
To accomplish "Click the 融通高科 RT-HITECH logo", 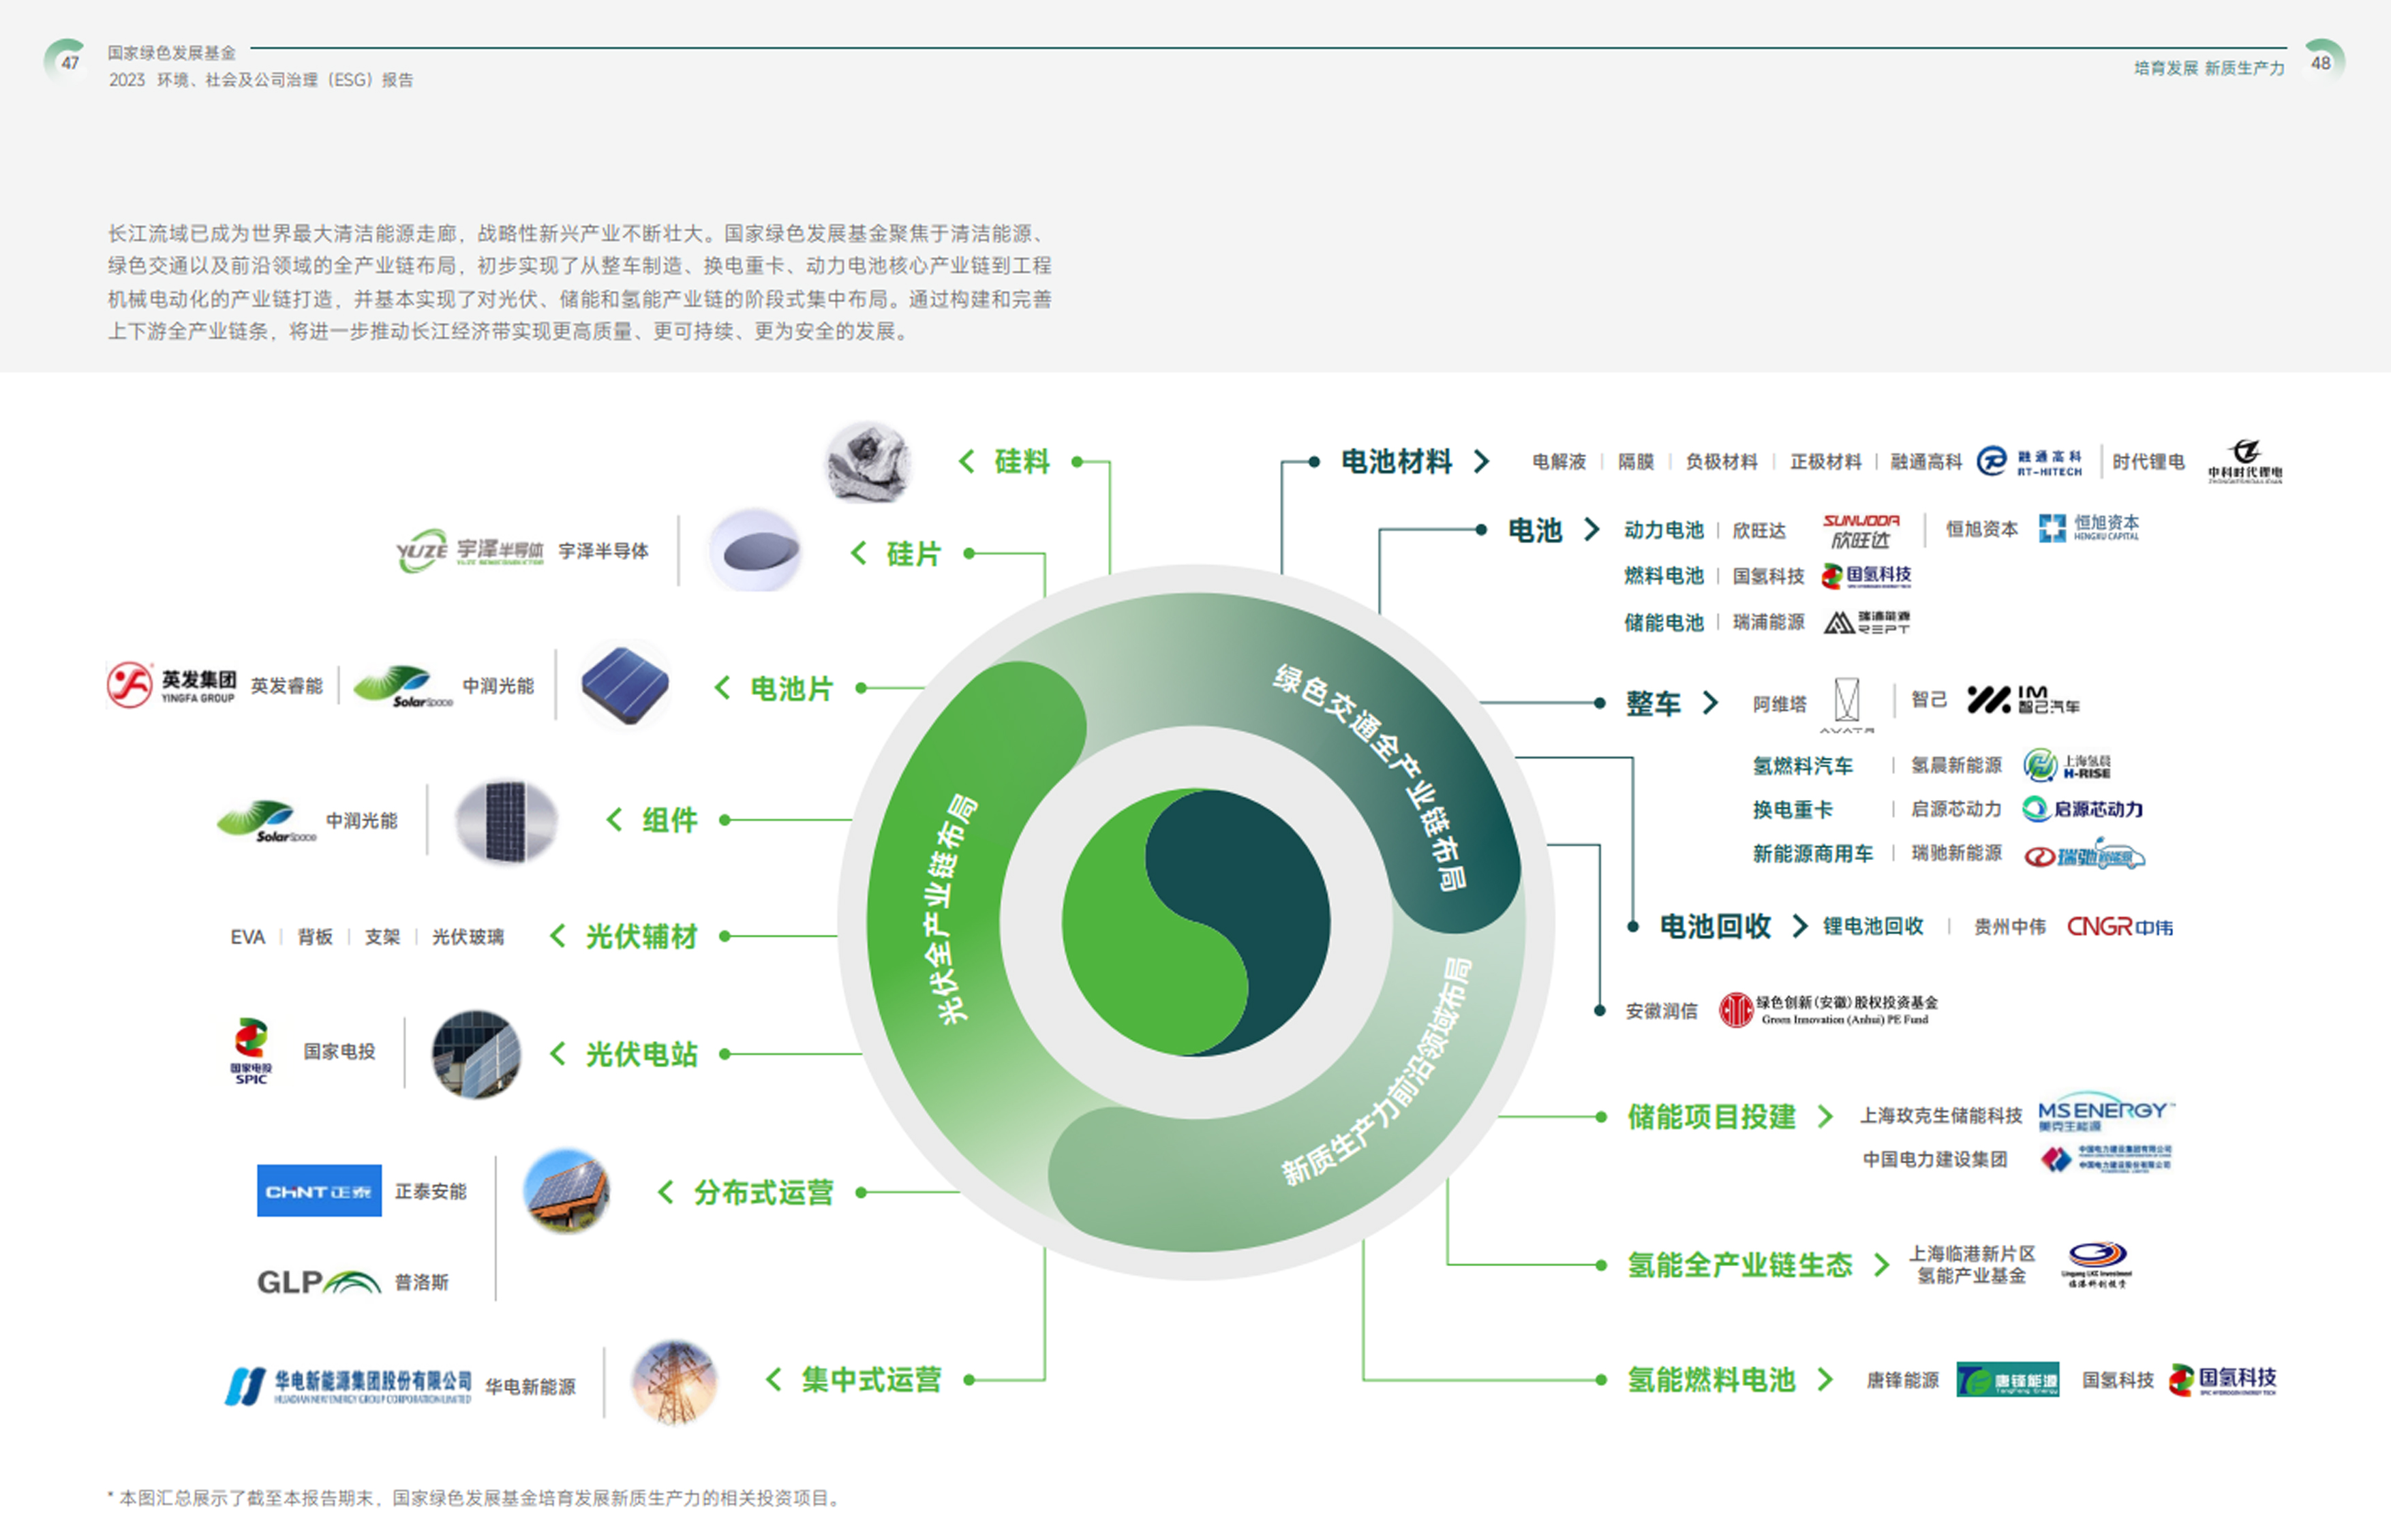I will click(x=2030, y=462).
